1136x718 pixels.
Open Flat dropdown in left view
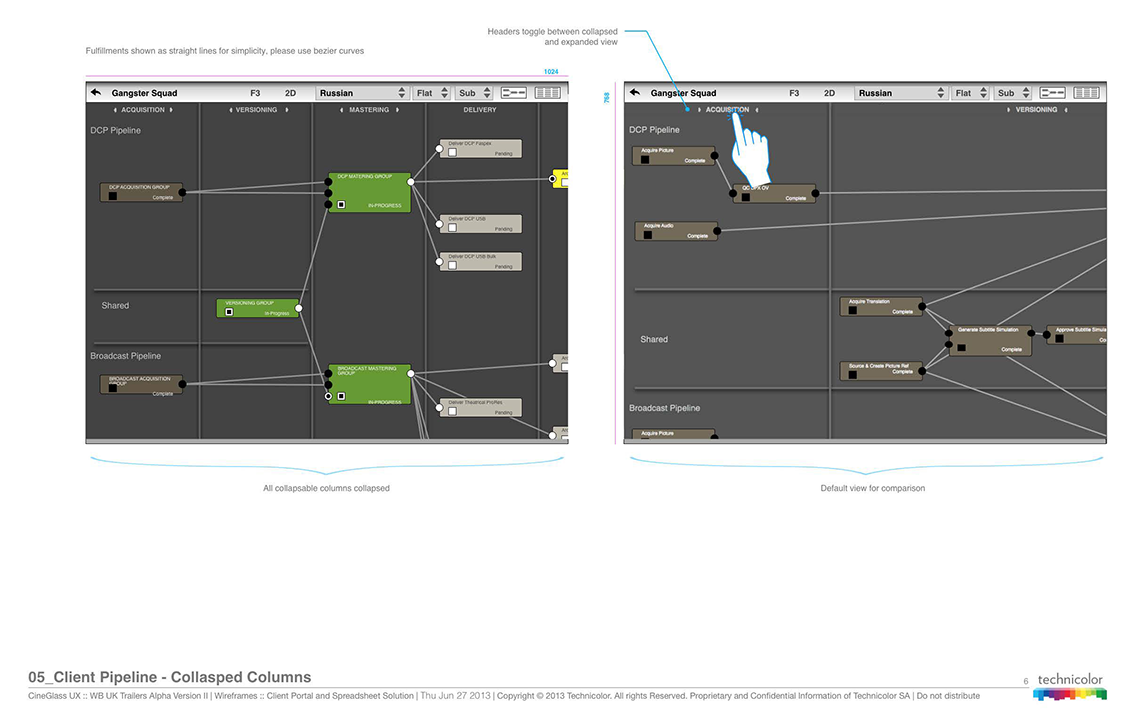tap(432, 93)
